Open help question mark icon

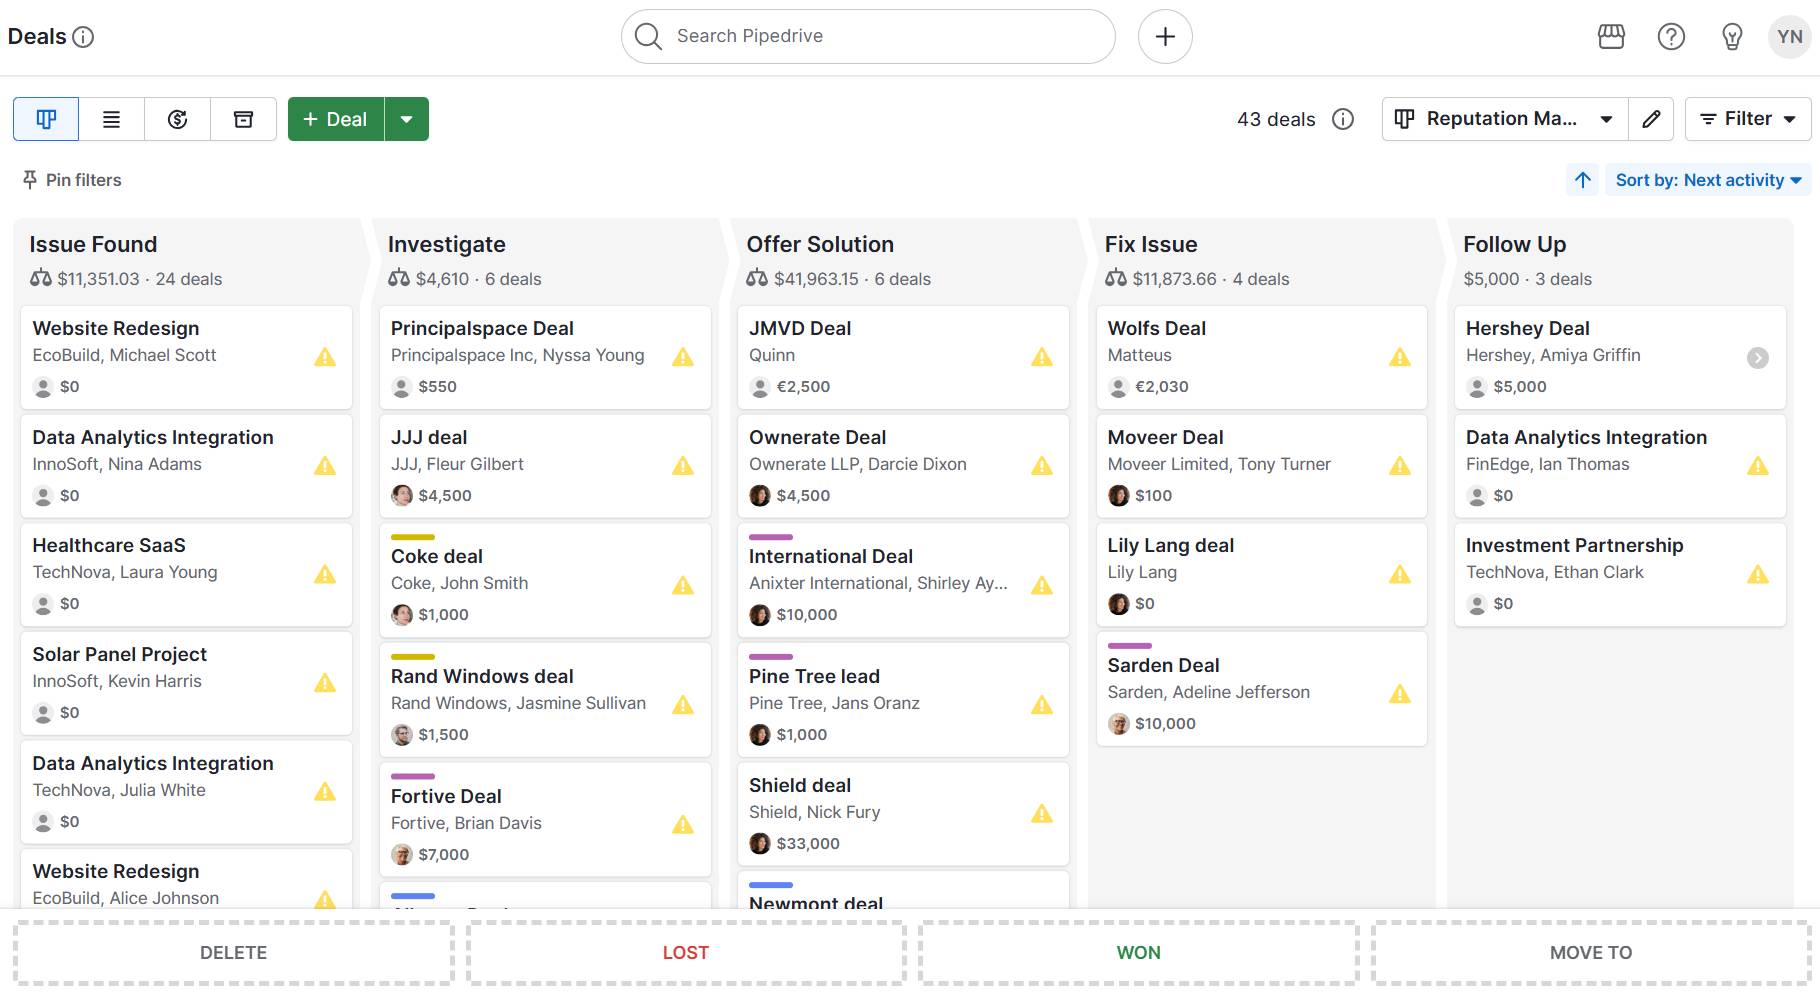1671,37
